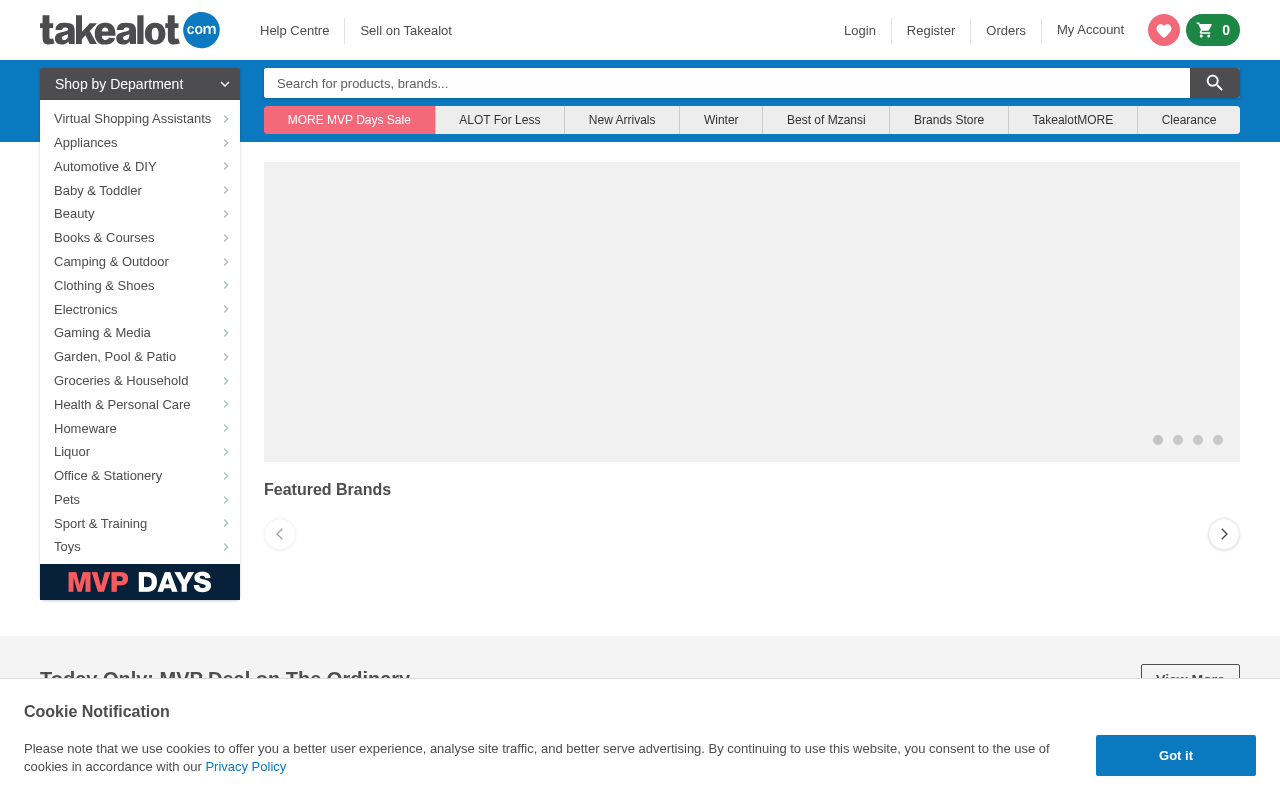Go to previous Featured Brands slide

pos(280,534)
